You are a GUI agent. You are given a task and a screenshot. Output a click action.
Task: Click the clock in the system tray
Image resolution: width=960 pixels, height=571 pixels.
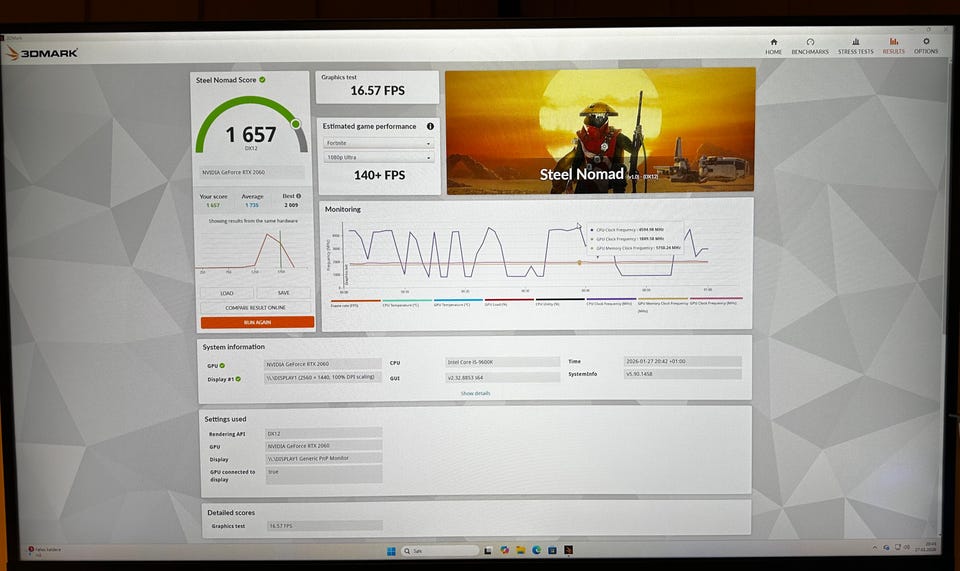pos(926,547)
